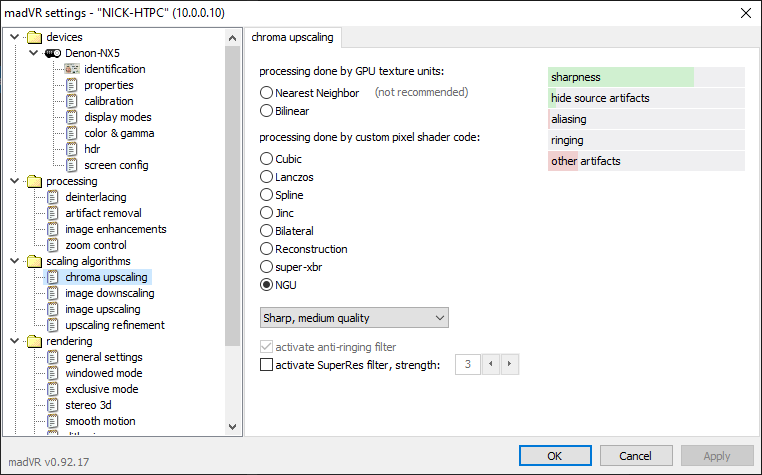Select the chroma upscaling tab
The width and height of the screenshot is (762, 475).
tap(294, 37)
